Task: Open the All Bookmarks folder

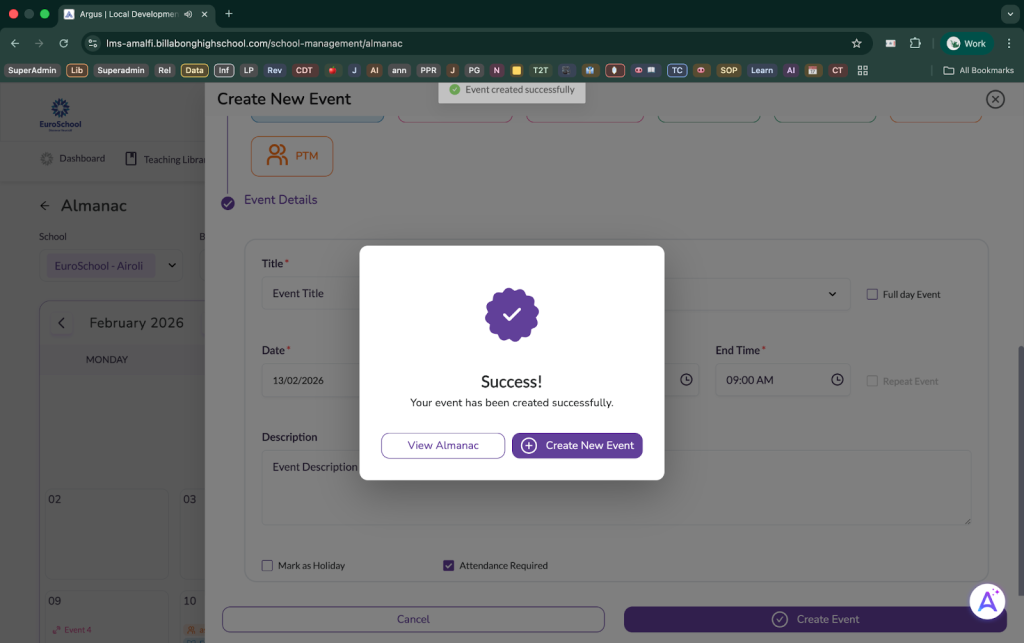Action: coord(978,70)
